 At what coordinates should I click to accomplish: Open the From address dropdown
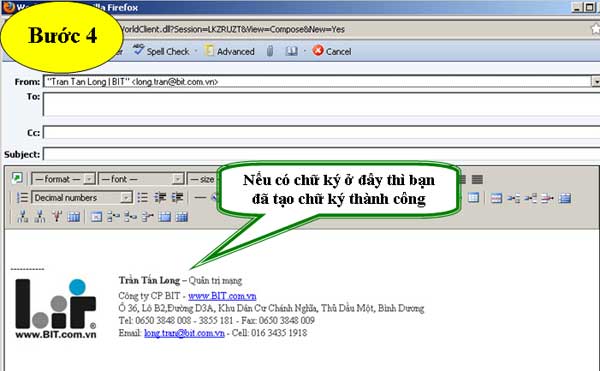596,81
